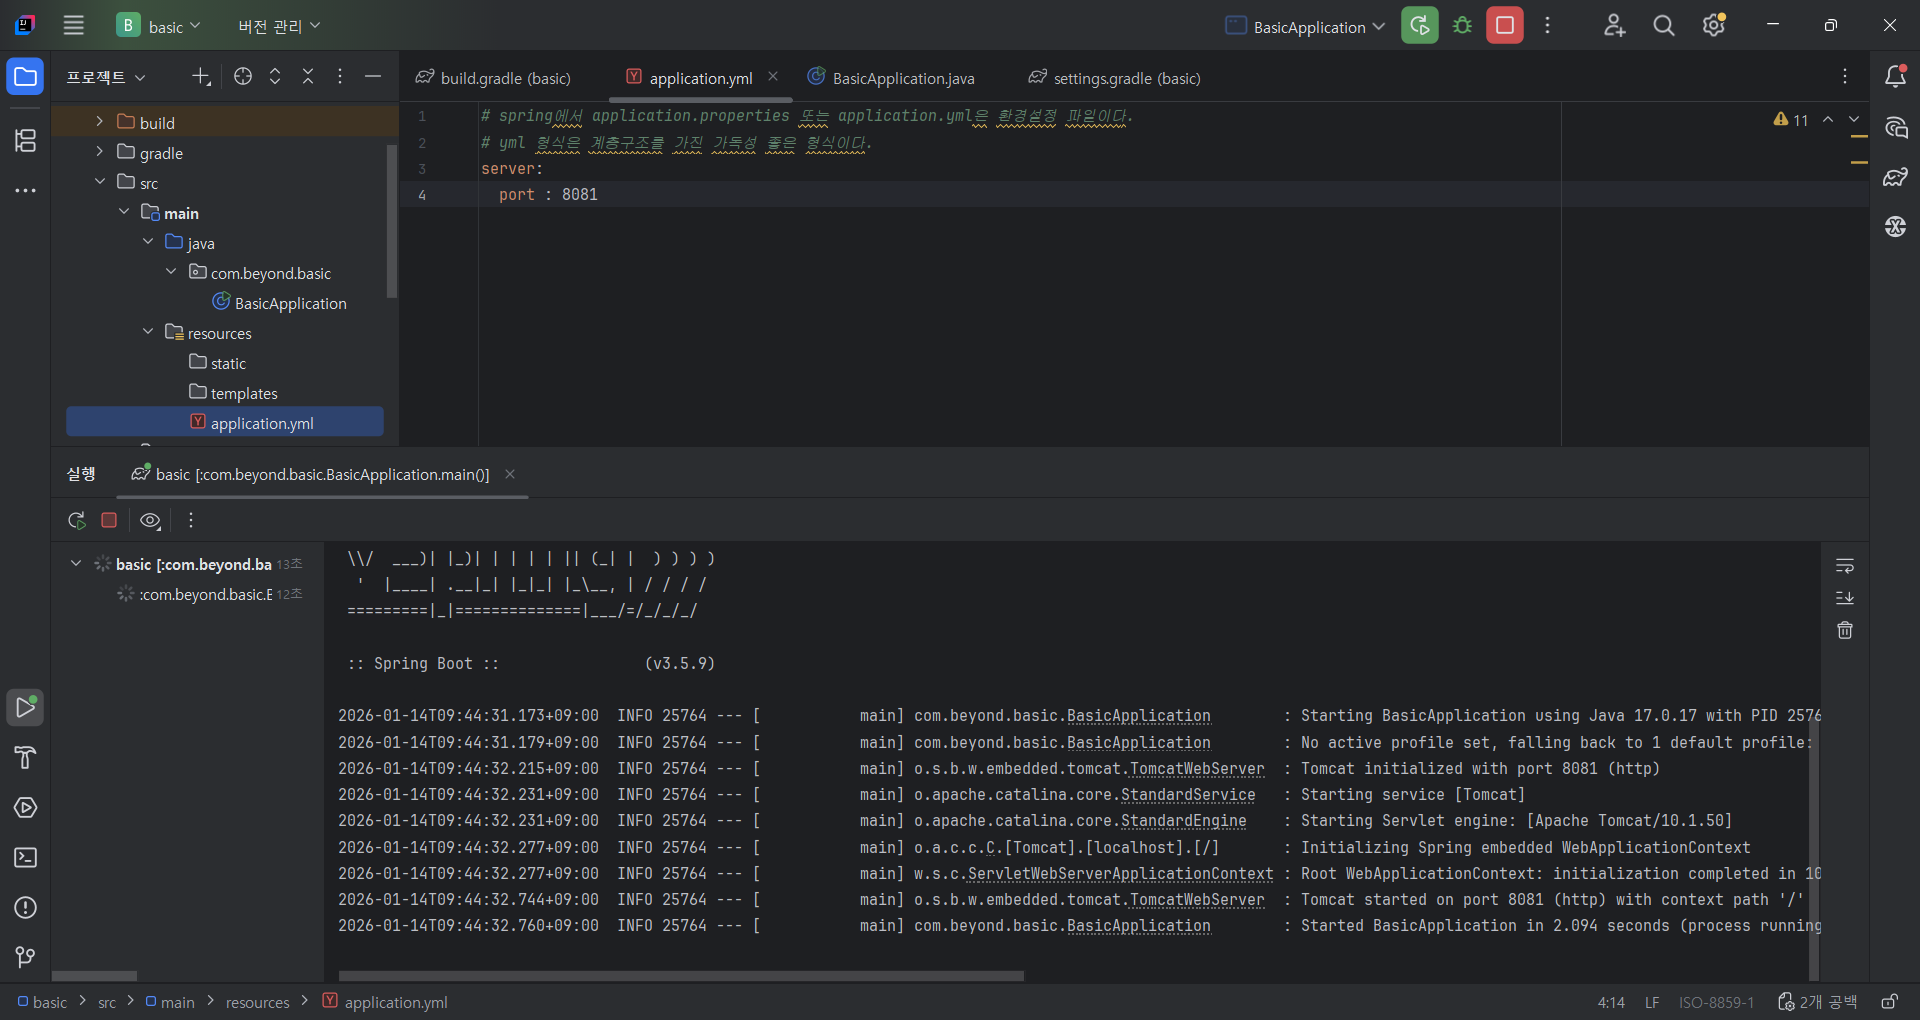Screen dimensions: 1920x1020
Task: Stop the running BasicApplication in toolbar
Action: tap(1504, 26)
